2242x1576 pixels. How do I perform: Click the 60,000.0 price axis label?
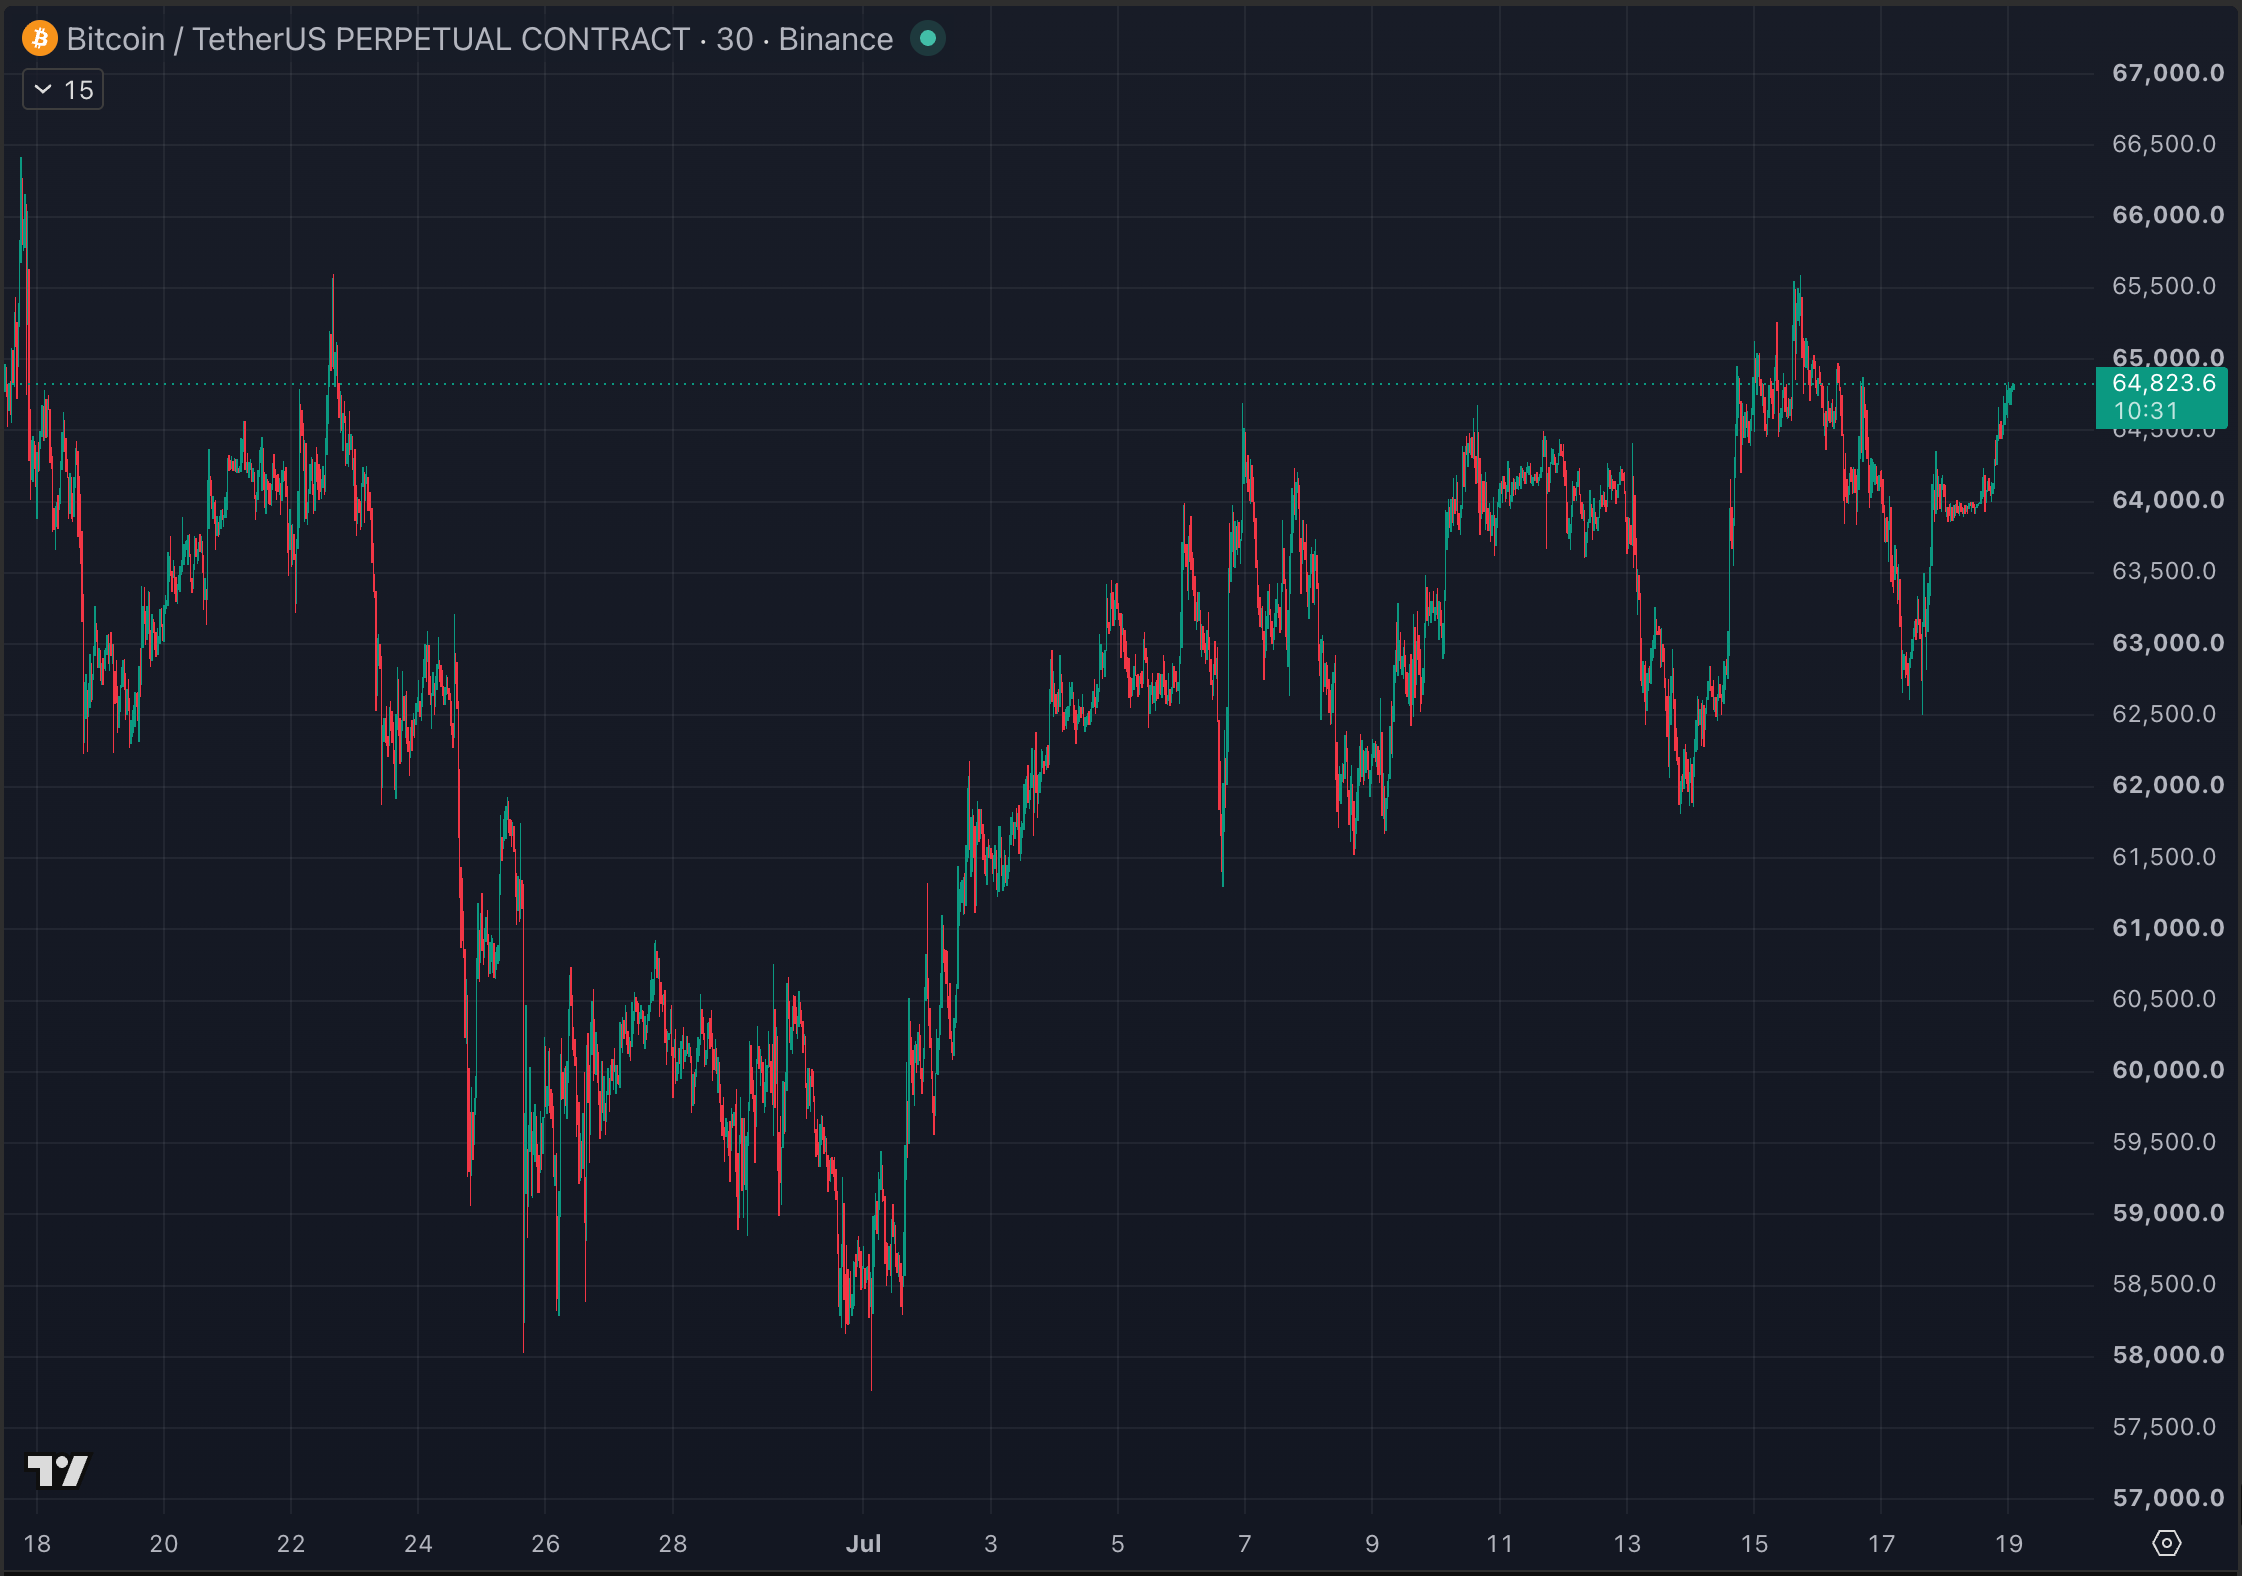2168,1070
